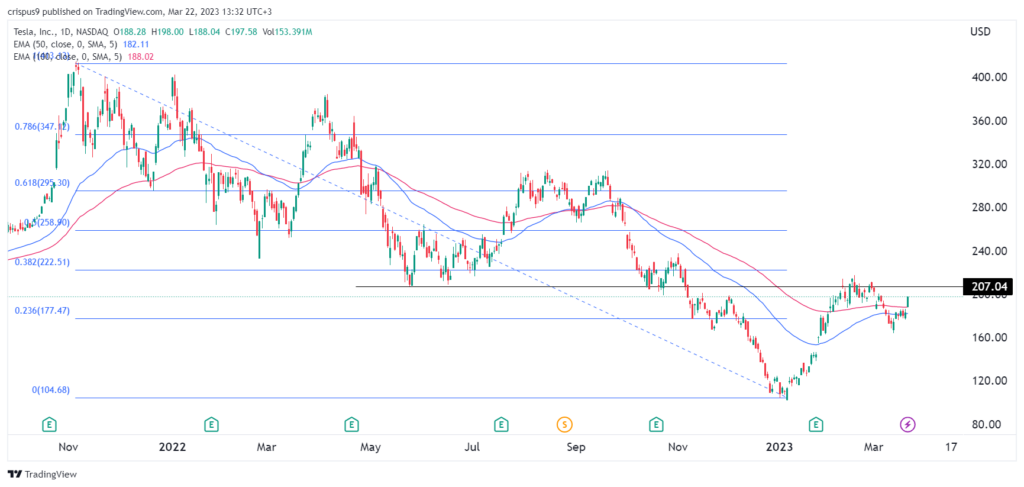Image resolution: width=1024 pixels, height=487 pixels.
Task: Select the 0.5(258.90) Fibonacci label
Action: [46, 223]
